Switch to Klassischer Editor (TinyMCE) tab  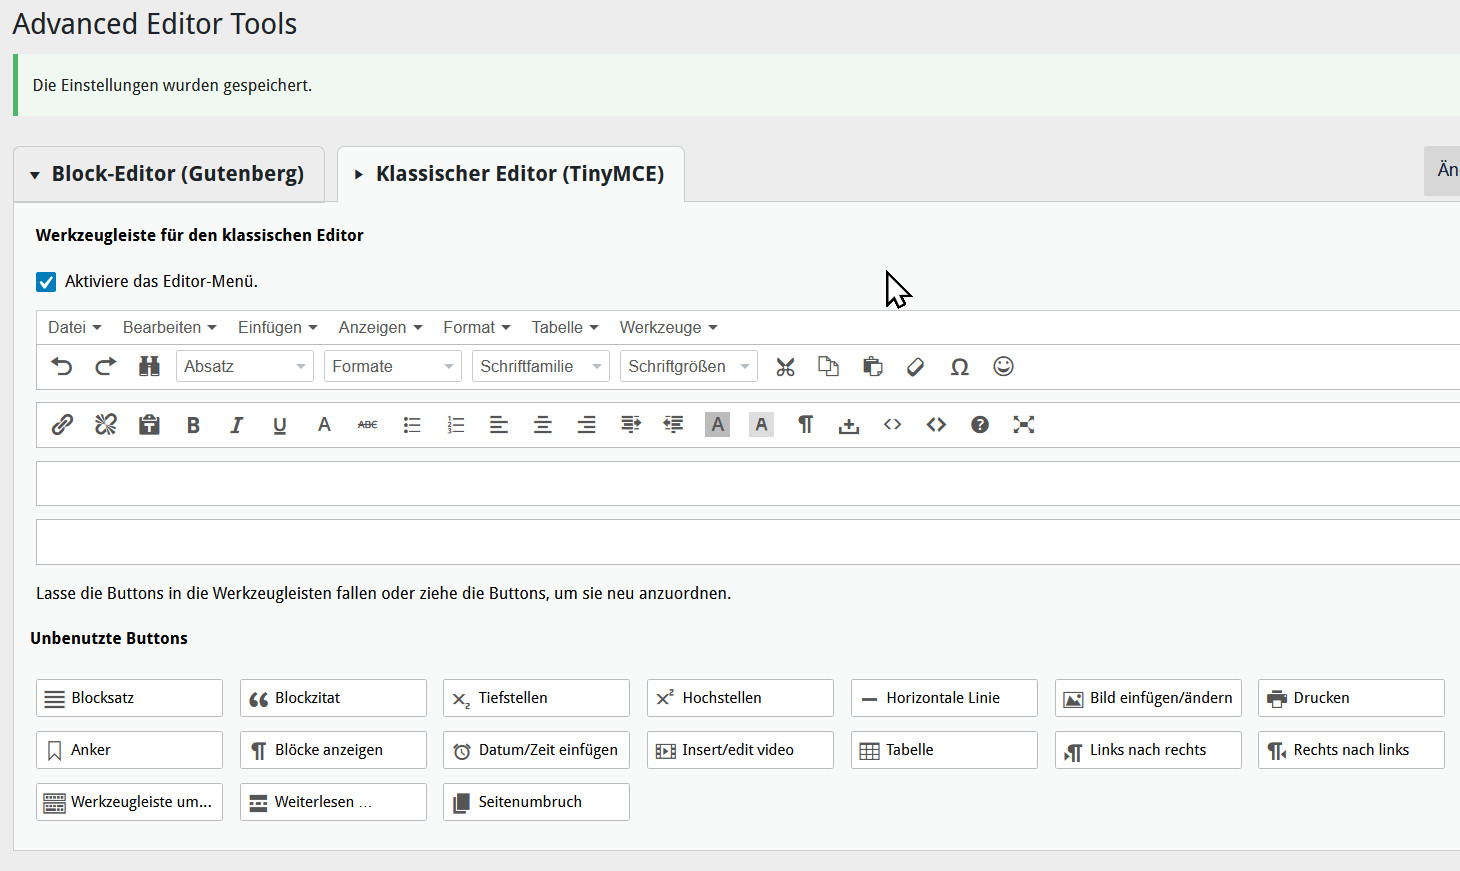click(511, 174)
